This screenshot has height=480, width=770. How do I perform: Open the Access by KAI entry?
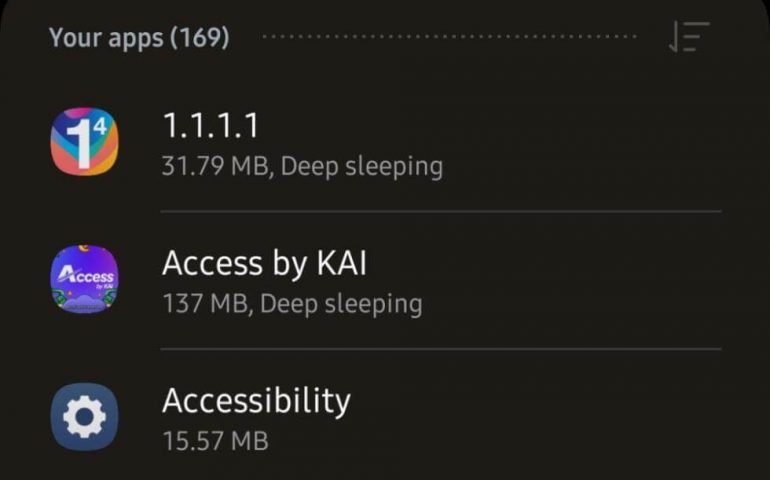[385, 280]
